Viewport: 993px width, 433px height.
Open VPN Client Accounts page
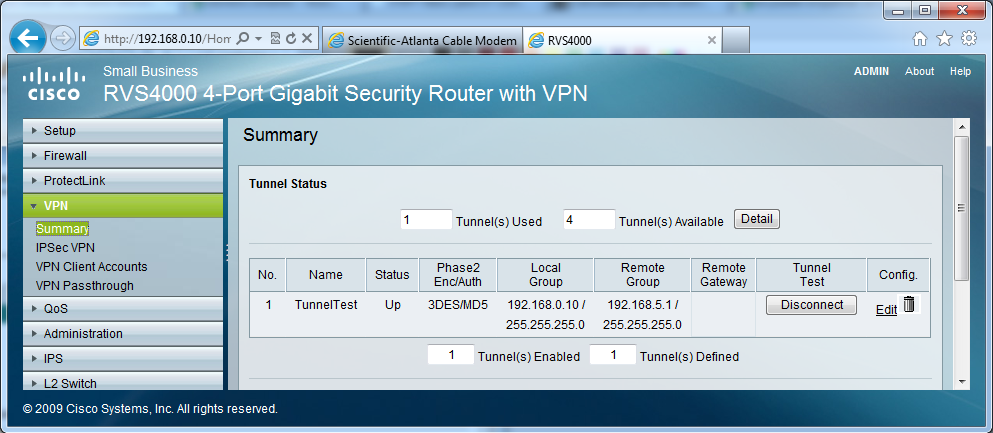[91, 267]
